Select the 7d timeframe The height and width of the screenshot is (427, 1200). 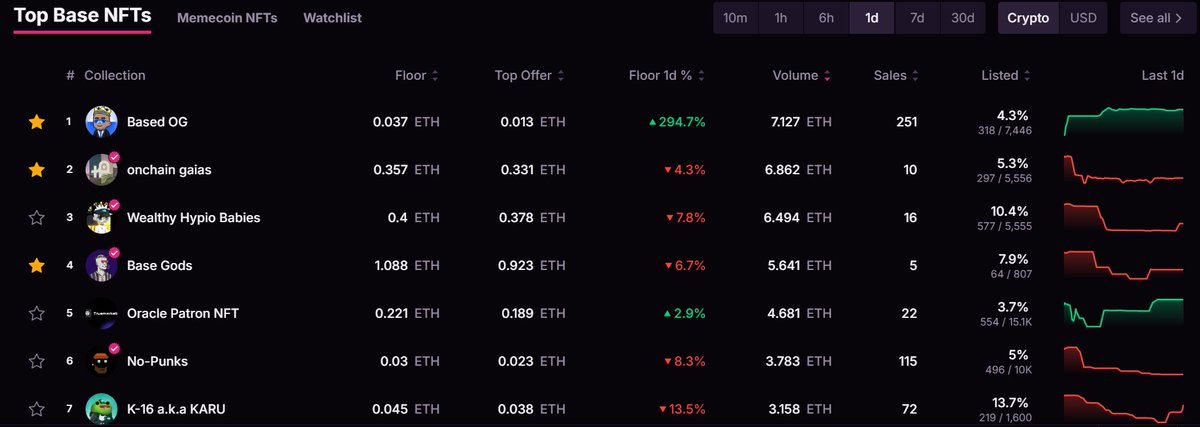(x=917, y=18)
